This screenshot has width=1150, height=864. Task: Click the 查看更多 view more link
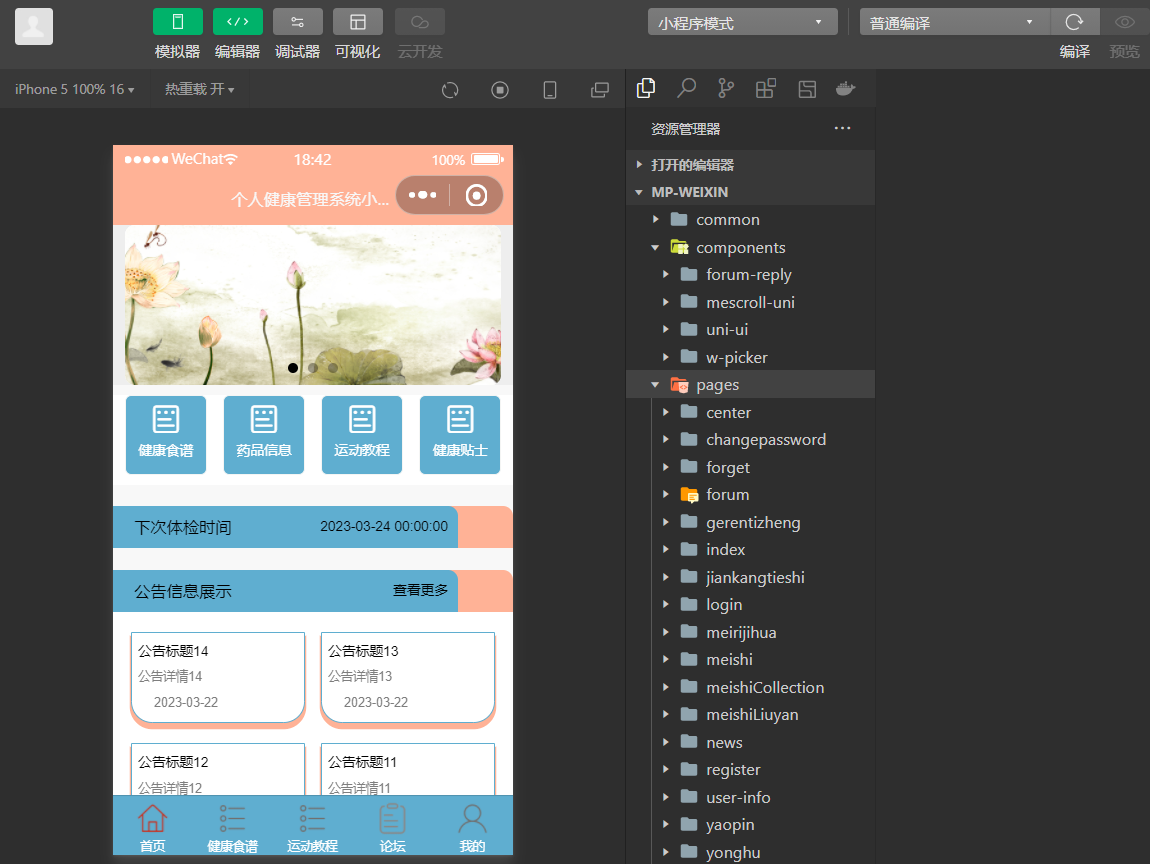pos(421,590)
